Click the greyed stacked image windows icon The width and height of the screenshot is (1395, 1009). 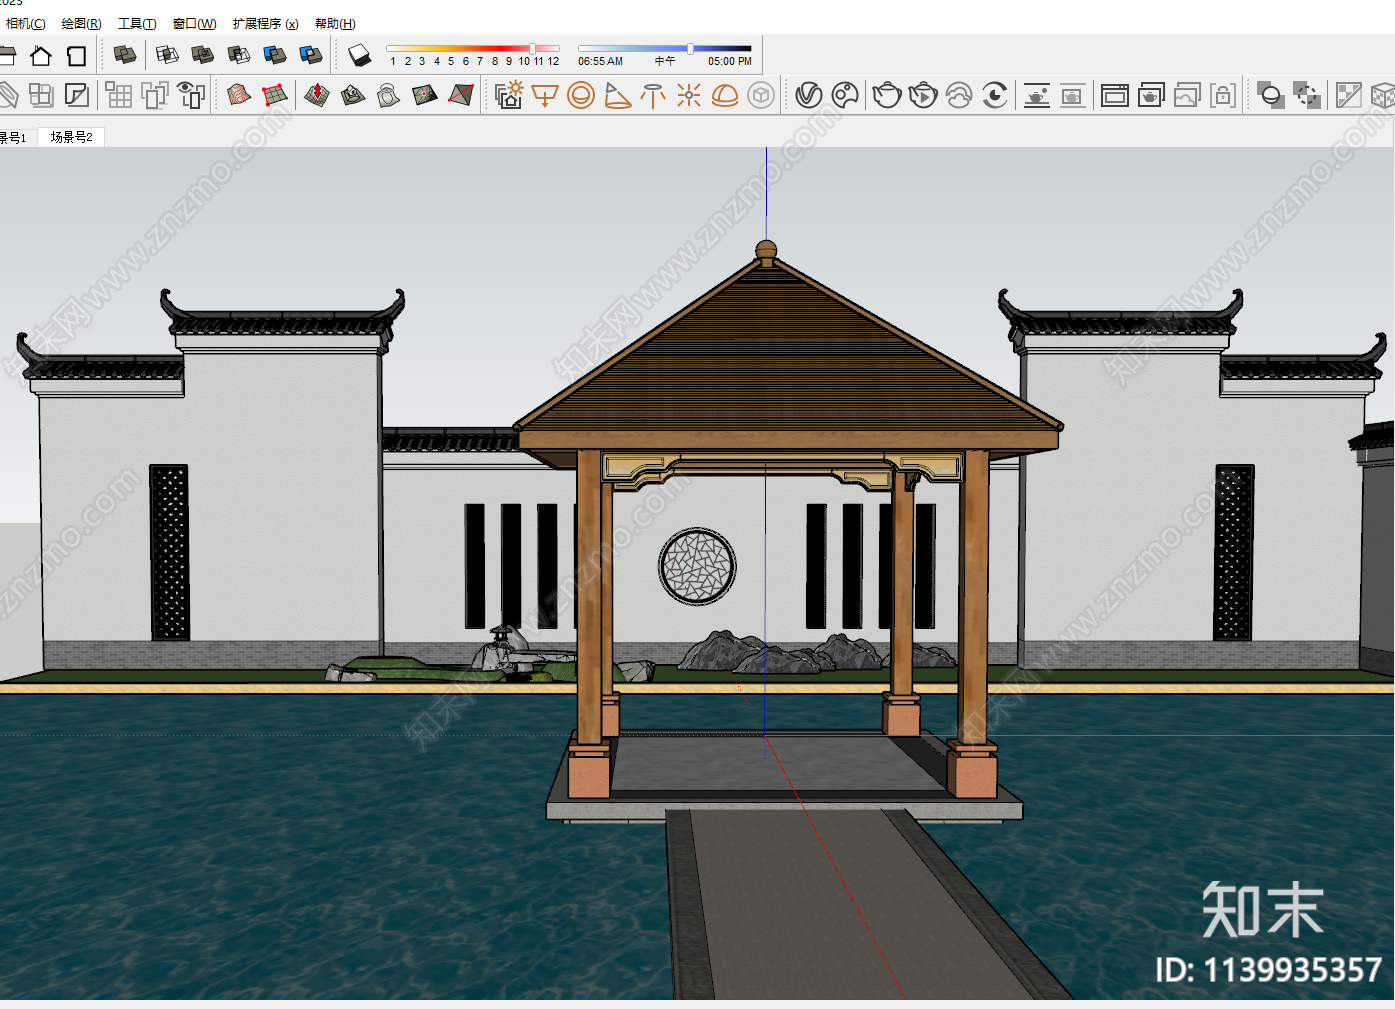pyautogui.click(x=1187, y=95)
